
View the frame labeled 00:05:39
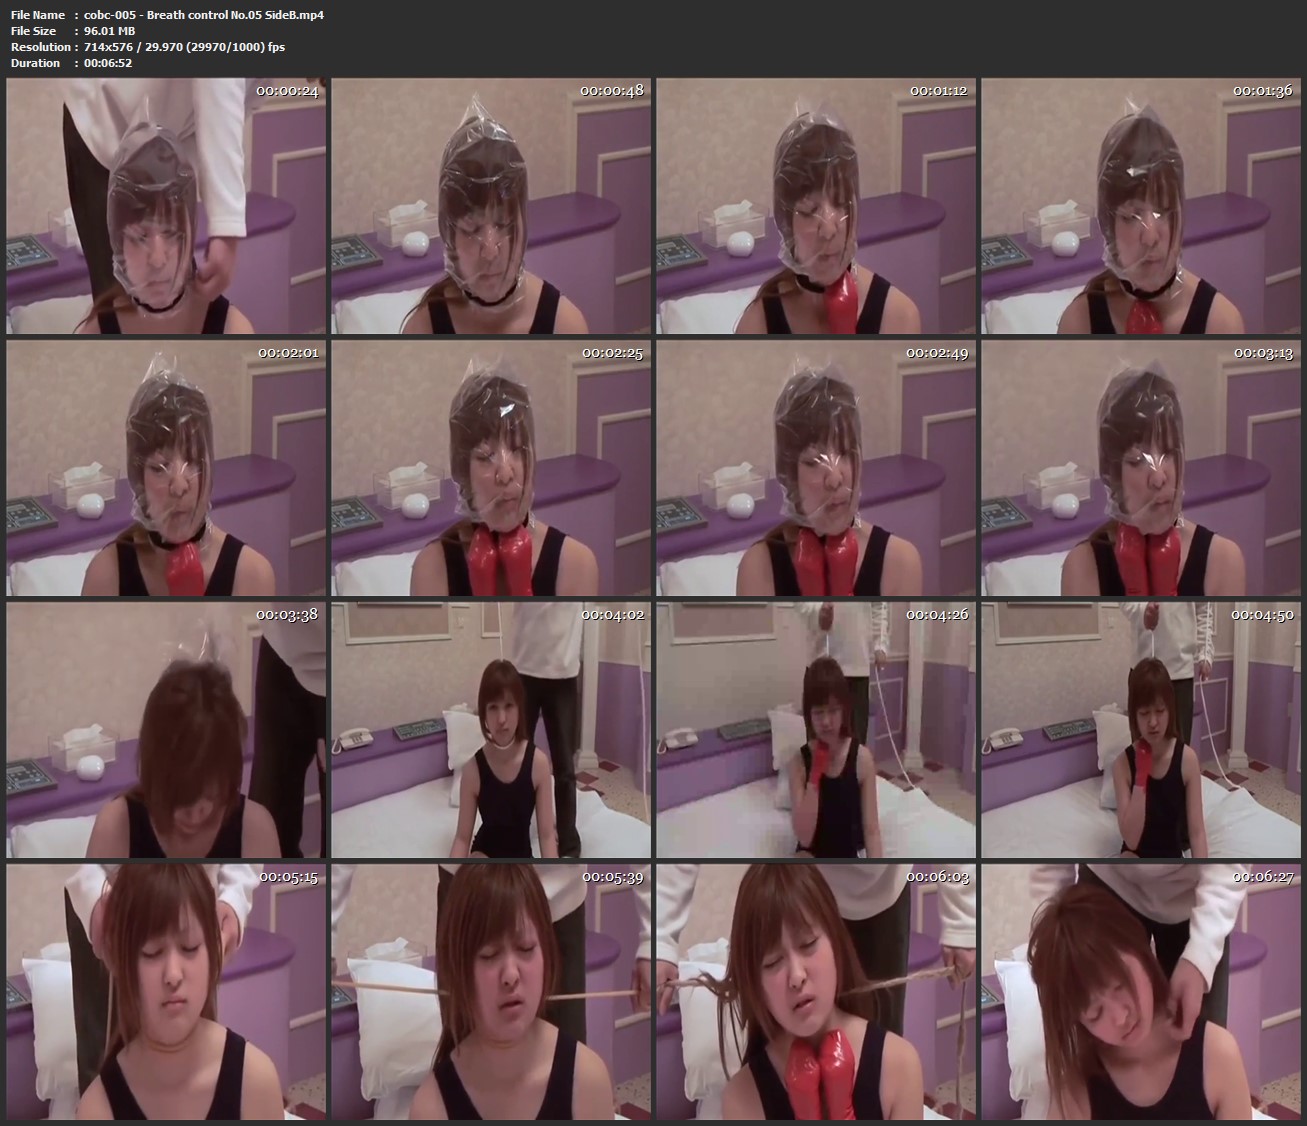pos(491,992)
